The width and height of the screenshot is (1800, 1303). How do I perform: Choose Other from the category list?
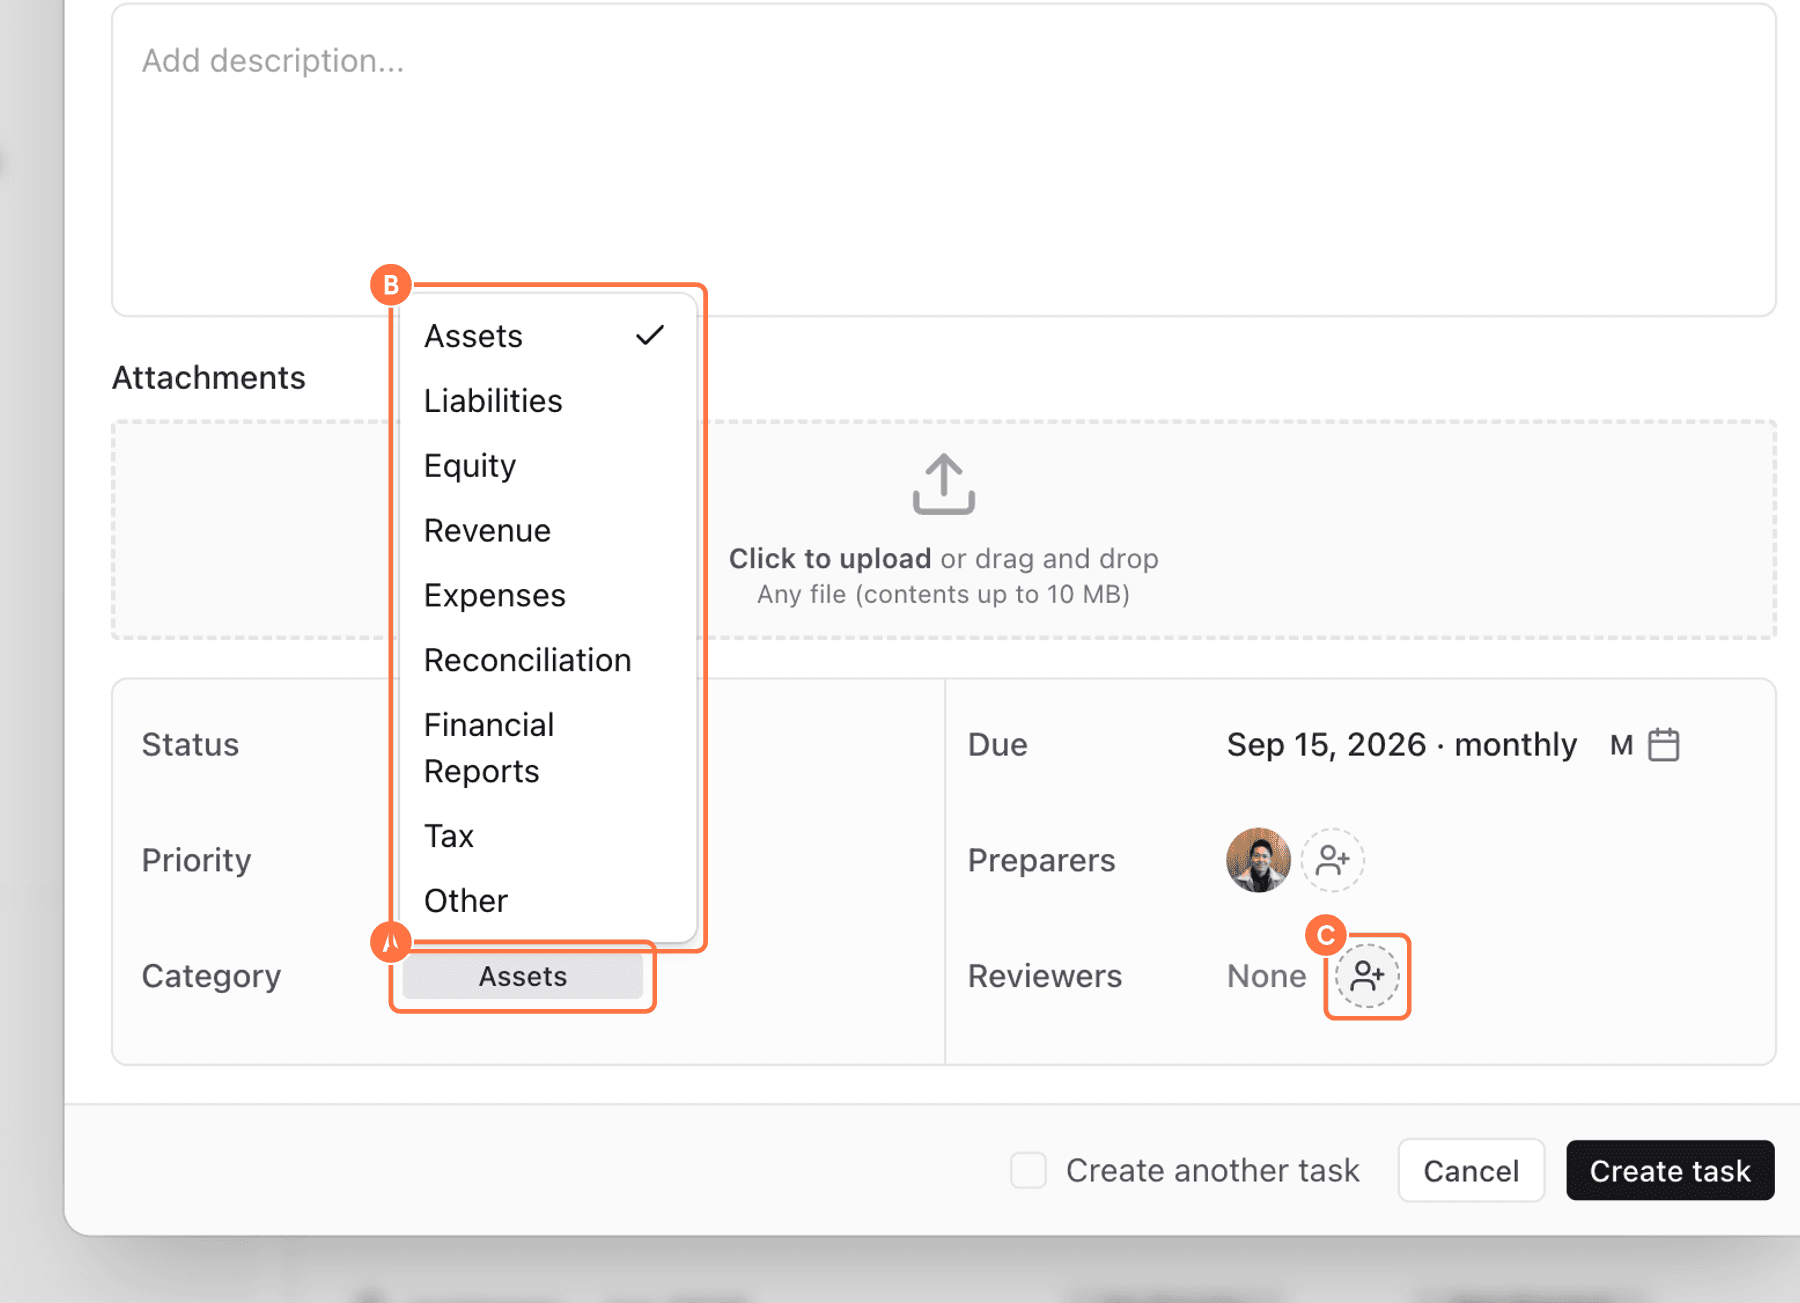(546, 901)
